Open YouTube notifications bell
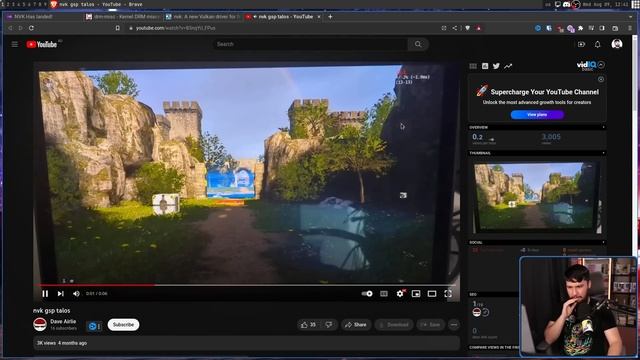Image resolution: width=640 pixels, height=360 pixels. coord(598,44)
